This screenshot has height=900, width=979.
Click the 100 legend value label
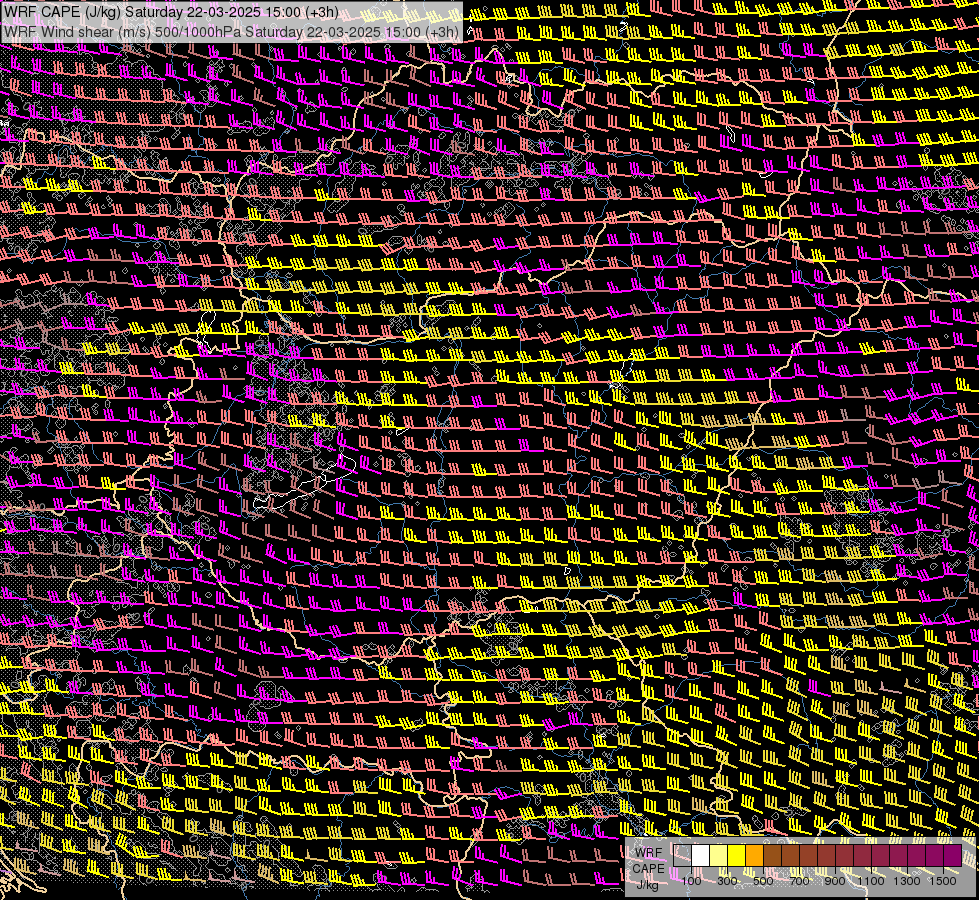[x=691, y=881]
